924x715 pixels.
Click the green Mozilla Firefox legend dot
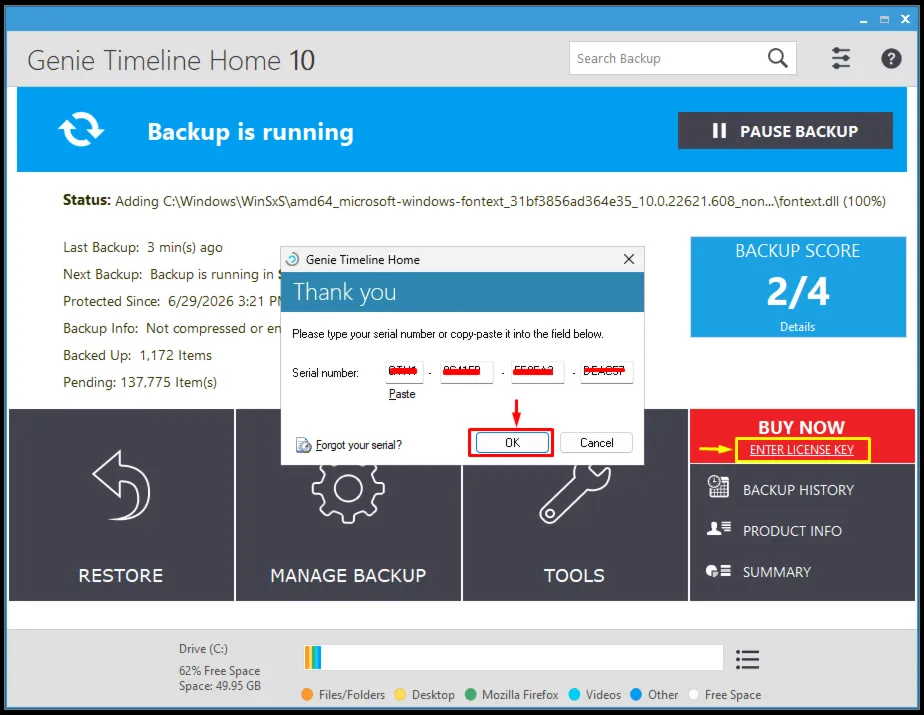pyautogui.click(x=470, y=694)
